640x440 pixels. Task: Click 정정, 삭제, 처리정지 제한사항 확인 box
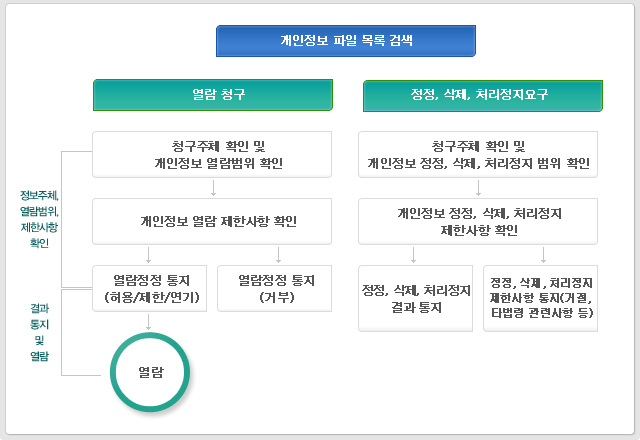(478, 221)
